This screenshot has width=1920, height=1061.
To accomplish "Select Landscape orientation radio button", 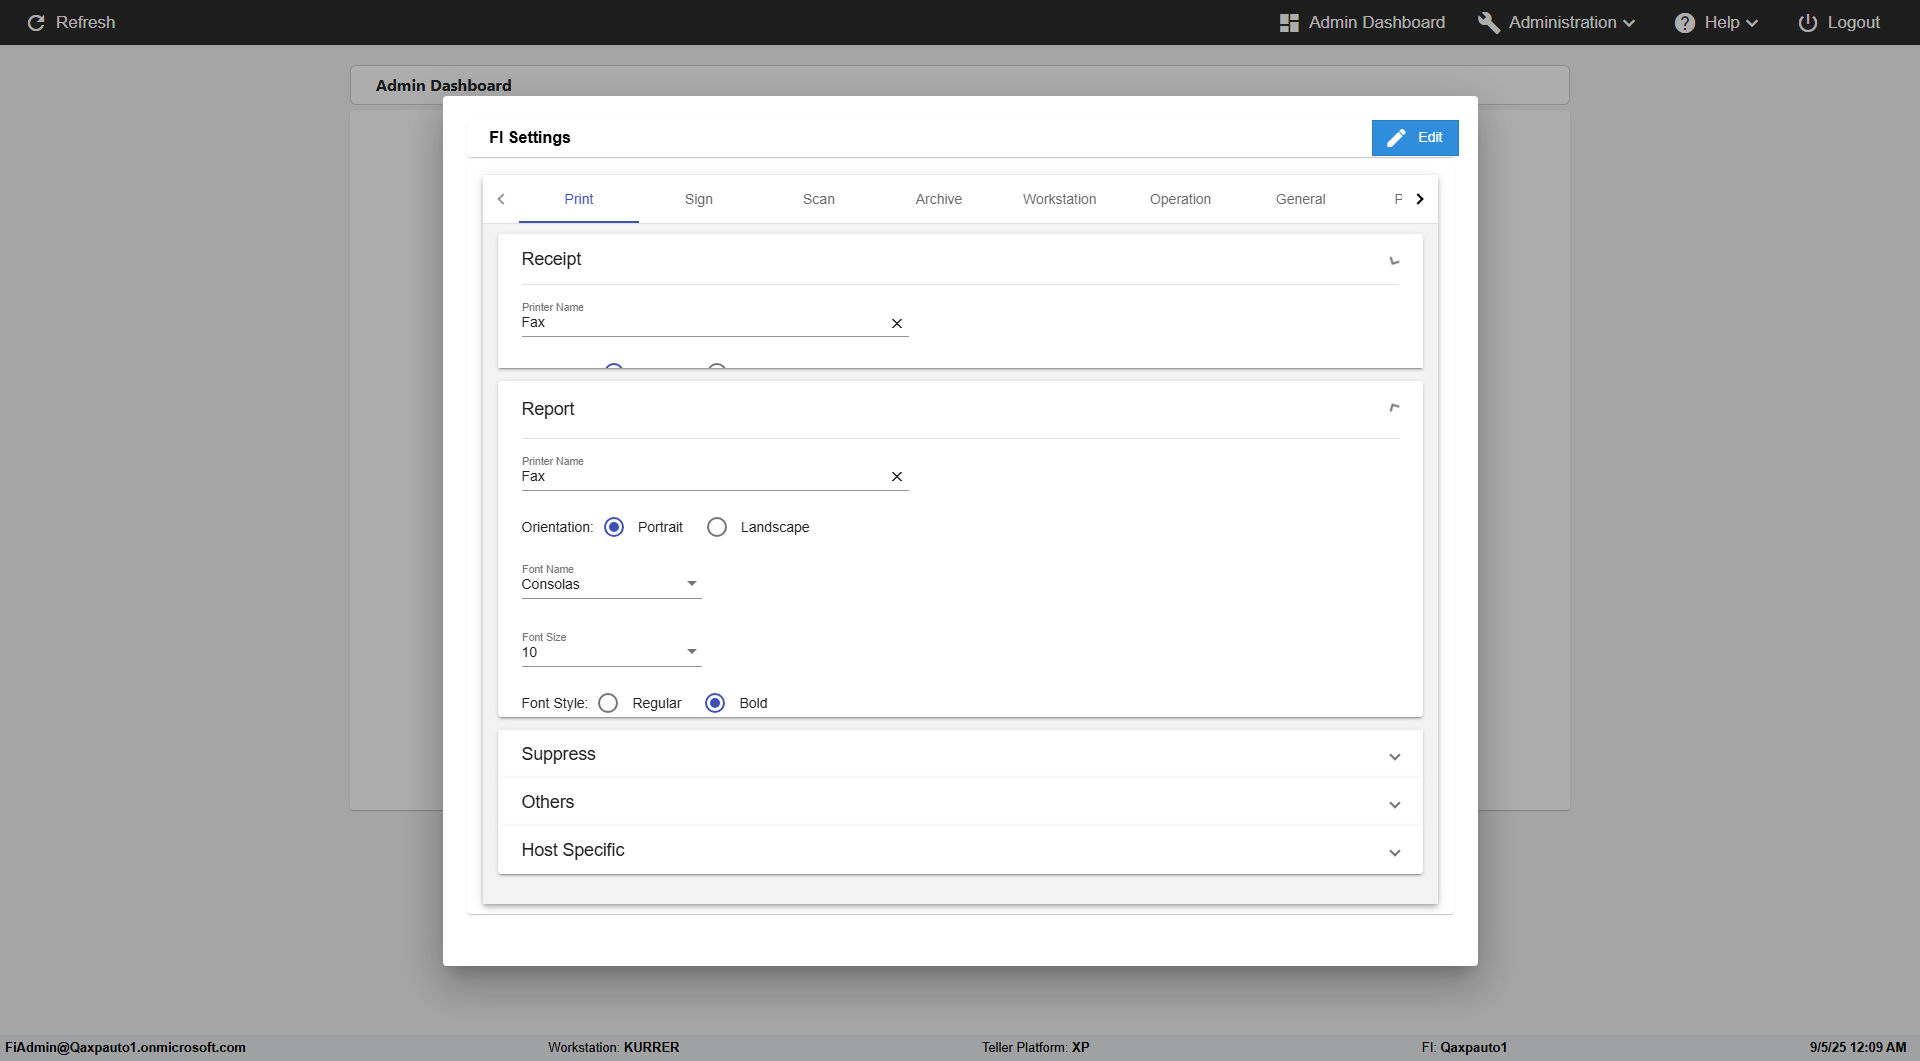I will click(717, 527).
